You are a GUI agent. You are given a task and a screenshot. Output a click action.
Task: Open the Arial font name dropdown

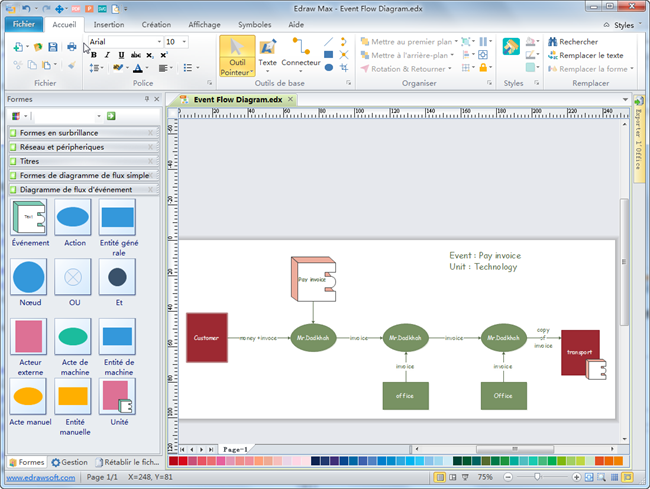click(159, 42)
